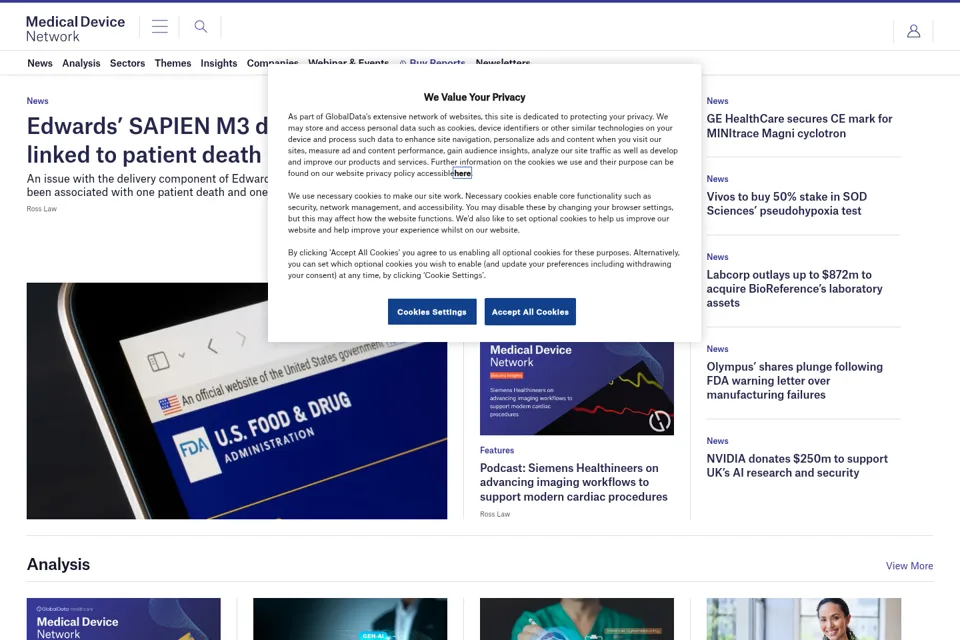Viewport: 960px width, 640px height.
Task: Open the News menu item
Action: click(x=40, y=63)
